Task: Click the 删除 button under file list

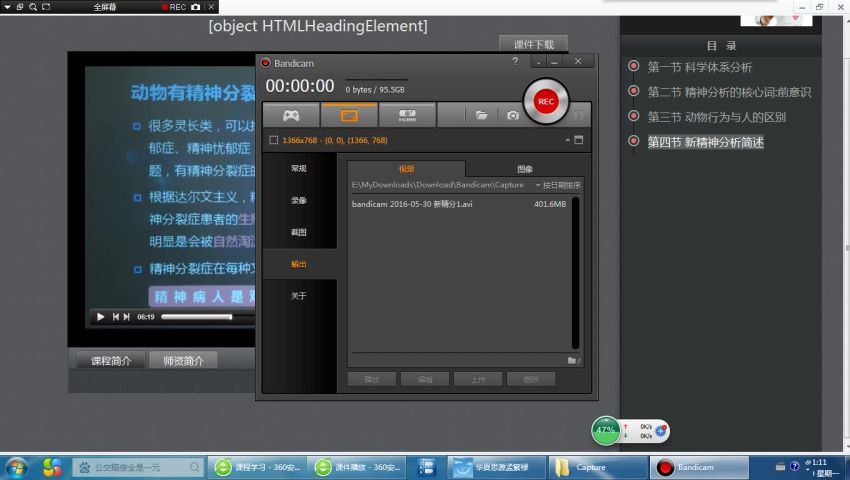Action: (x=531, y=379)
